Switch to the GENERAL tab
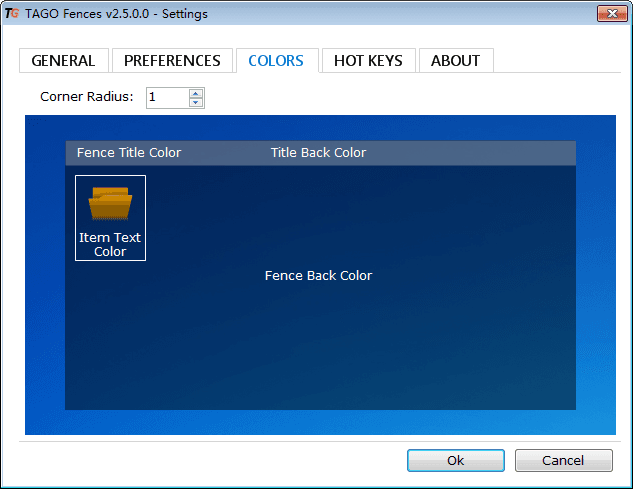Image resolution: width=633 pixels, height=489 pixels. tap(63, 61)
